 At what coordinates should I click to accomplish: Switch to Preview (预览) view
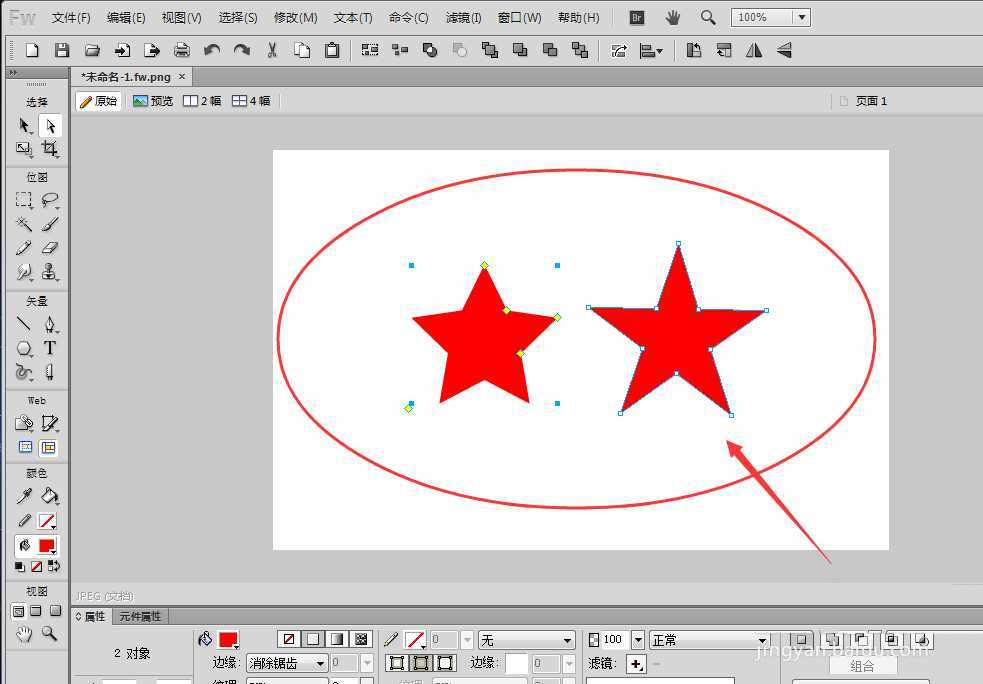pyautogui.click(x=153, y=101)
